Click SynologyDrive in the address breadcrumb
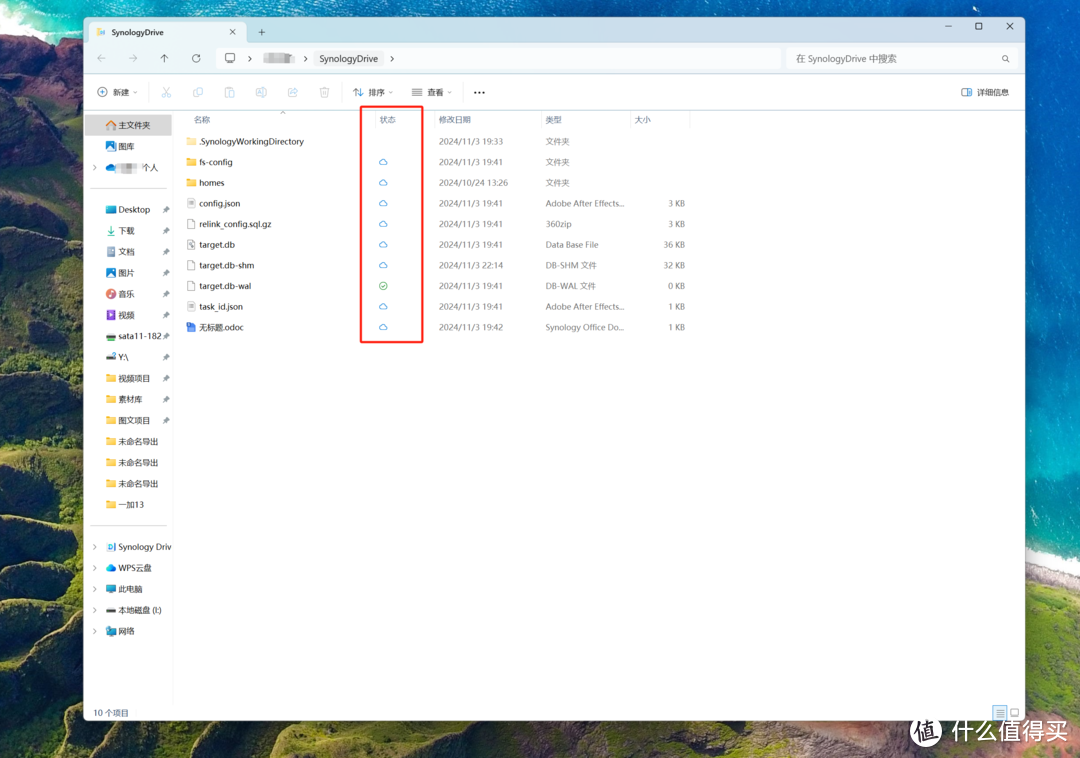The width and height of the screenshot is (1080, 758). 348,59
